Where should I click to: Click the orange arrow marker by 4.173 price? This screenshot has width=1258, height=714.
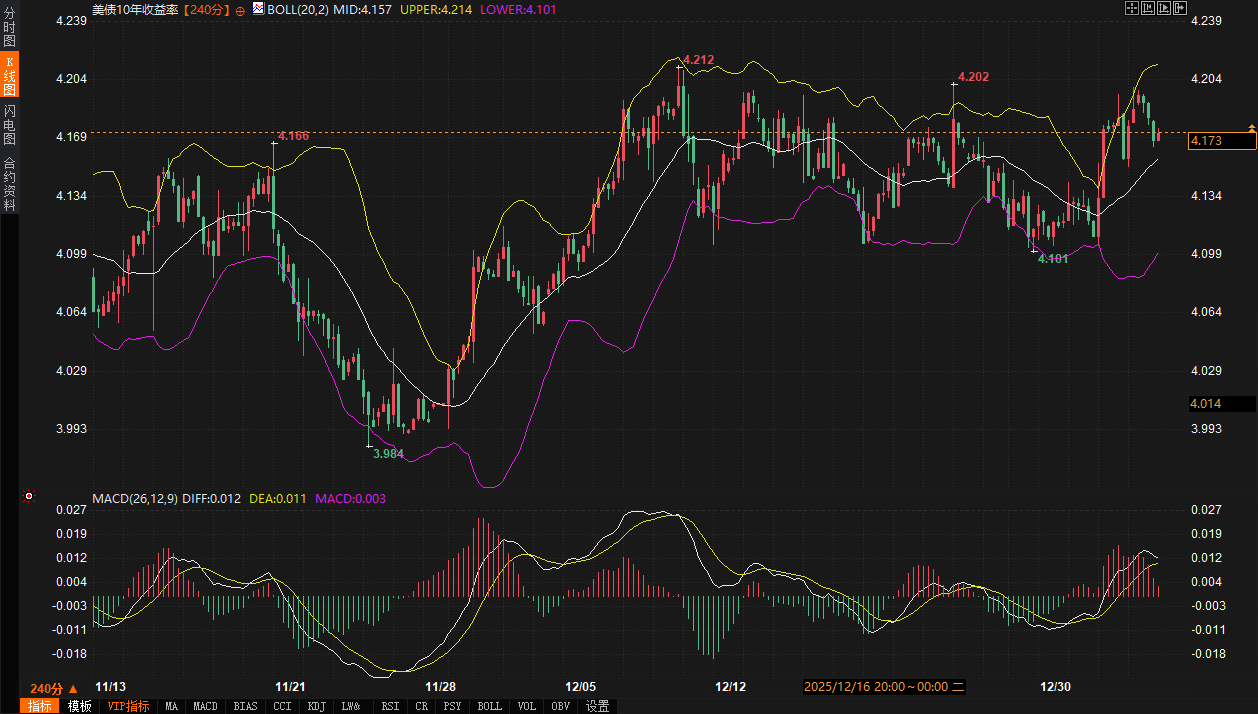[1251, 128]
